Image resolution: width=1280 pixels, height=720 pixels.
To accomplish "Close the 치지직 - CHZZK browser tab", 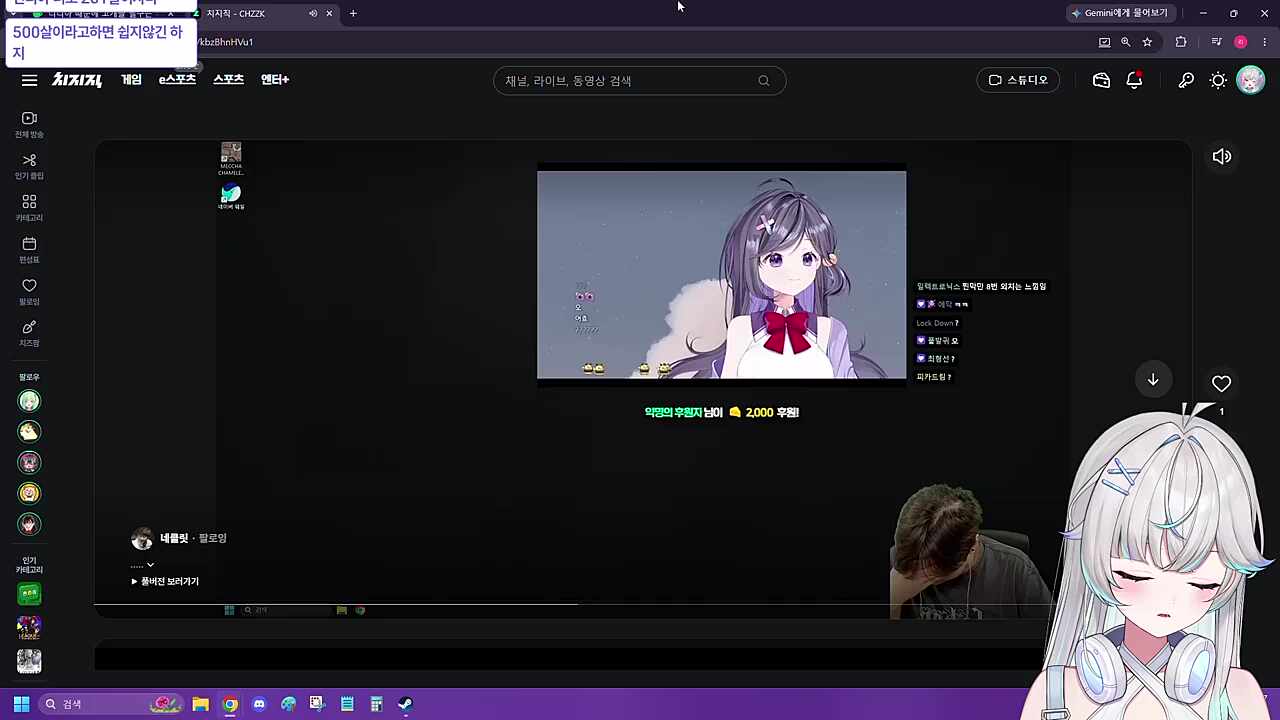I will click(329, 13).
